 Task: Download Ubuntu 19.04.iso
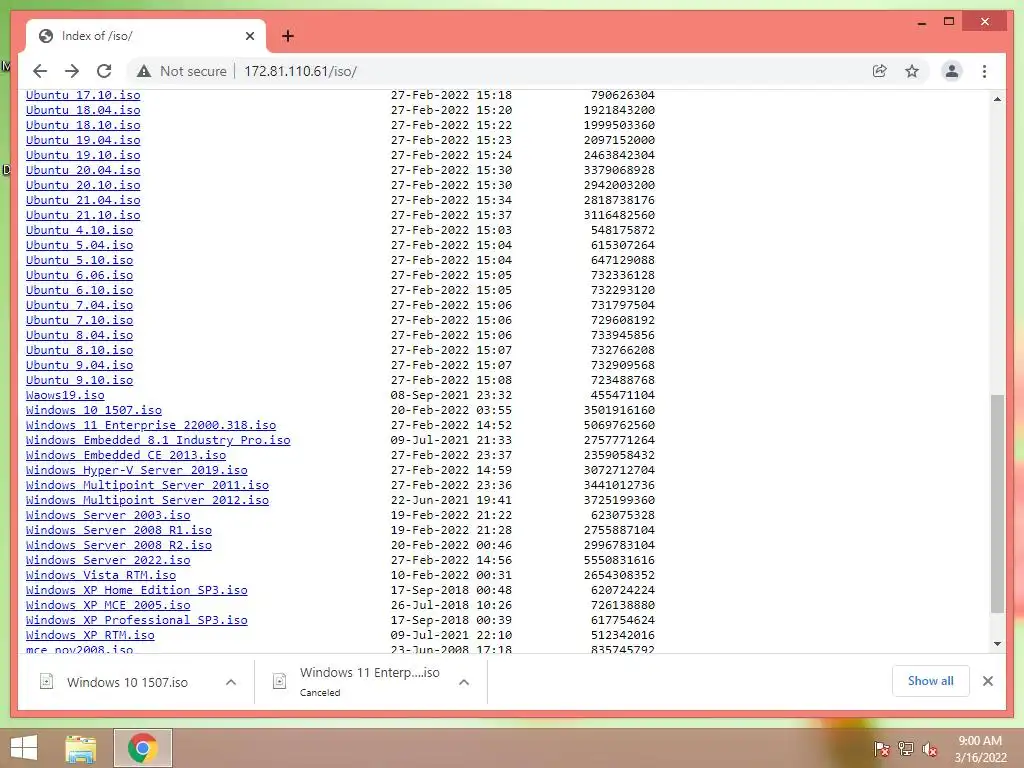click(x=83, y=140)
